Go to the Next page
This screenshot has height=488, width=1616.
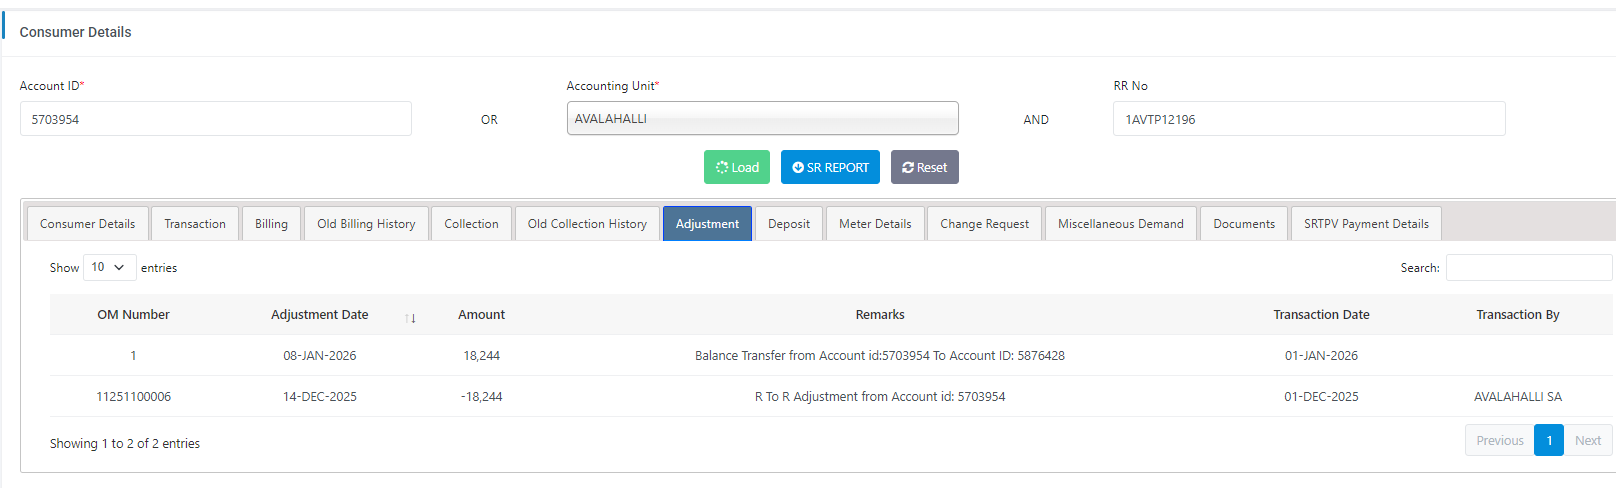coord(1587,440)
